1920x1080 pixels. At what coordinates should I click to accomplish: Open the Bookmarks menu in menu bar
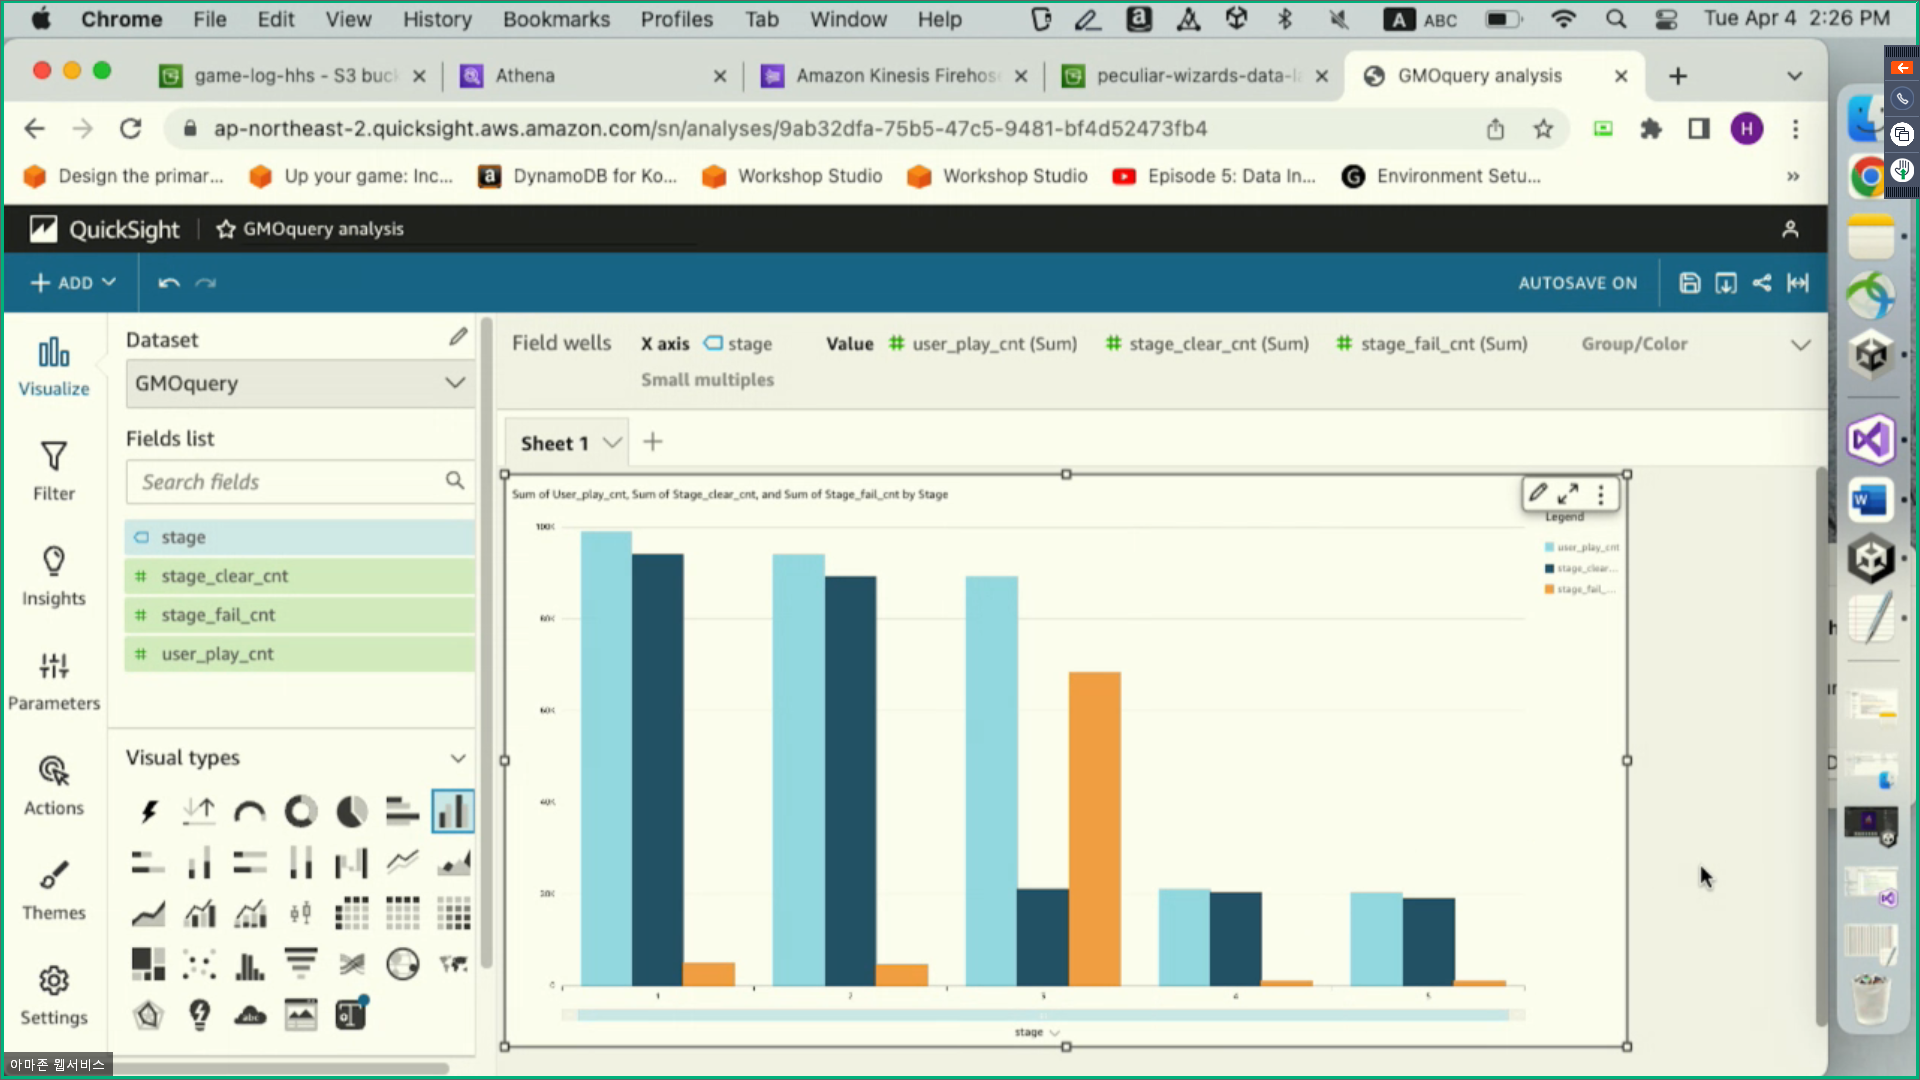[x=556, y=19]
